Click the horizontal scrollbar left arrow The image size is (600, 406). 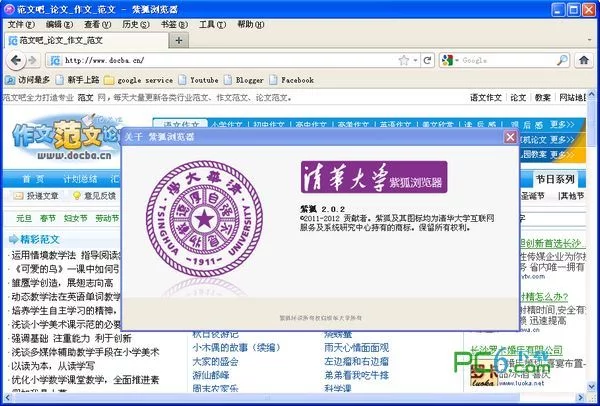[x=8, y=398]
